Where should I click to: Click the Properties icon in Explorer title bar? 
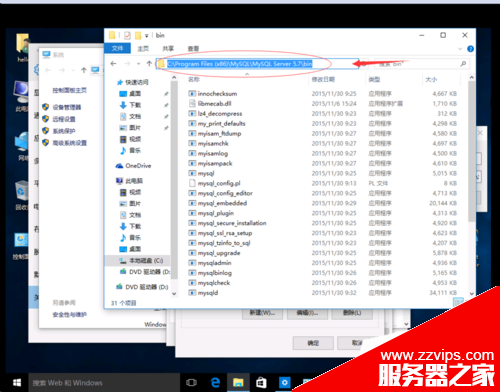[x=127, y=35]
